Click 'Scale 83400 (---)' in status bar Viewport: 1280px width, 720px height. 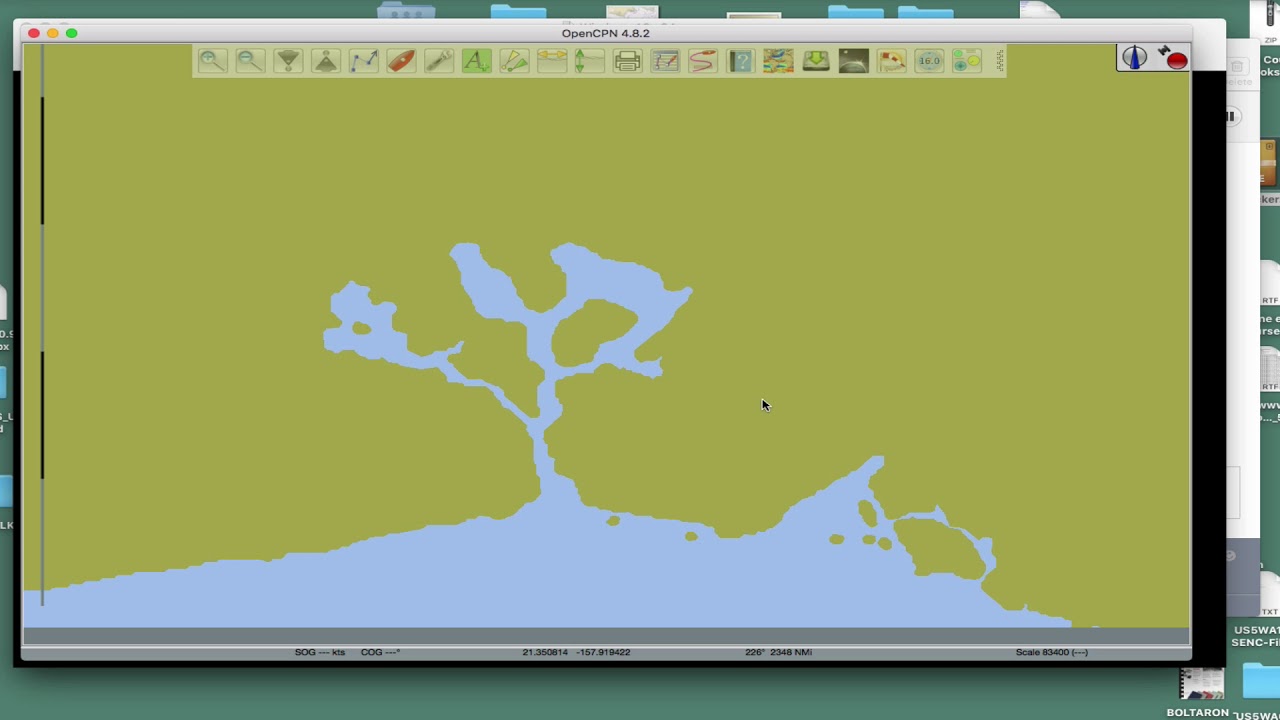(1052, 652)
